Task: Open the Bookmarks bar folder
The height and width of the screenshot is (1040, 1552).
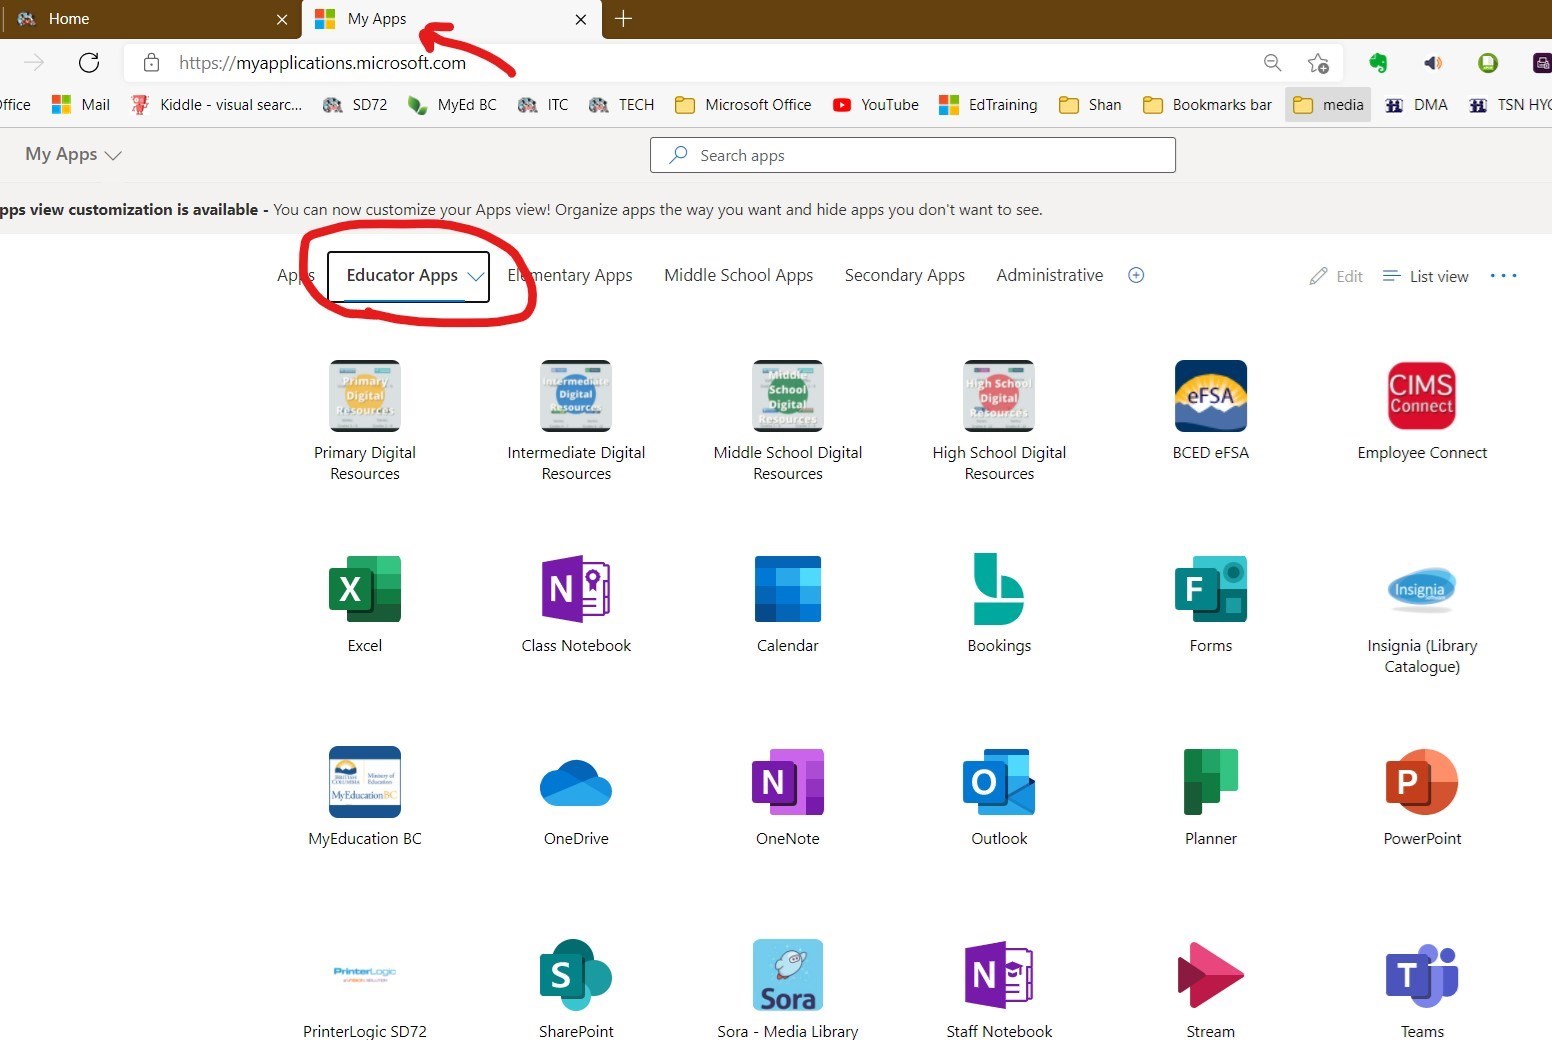Action: tap(1207, 104)
